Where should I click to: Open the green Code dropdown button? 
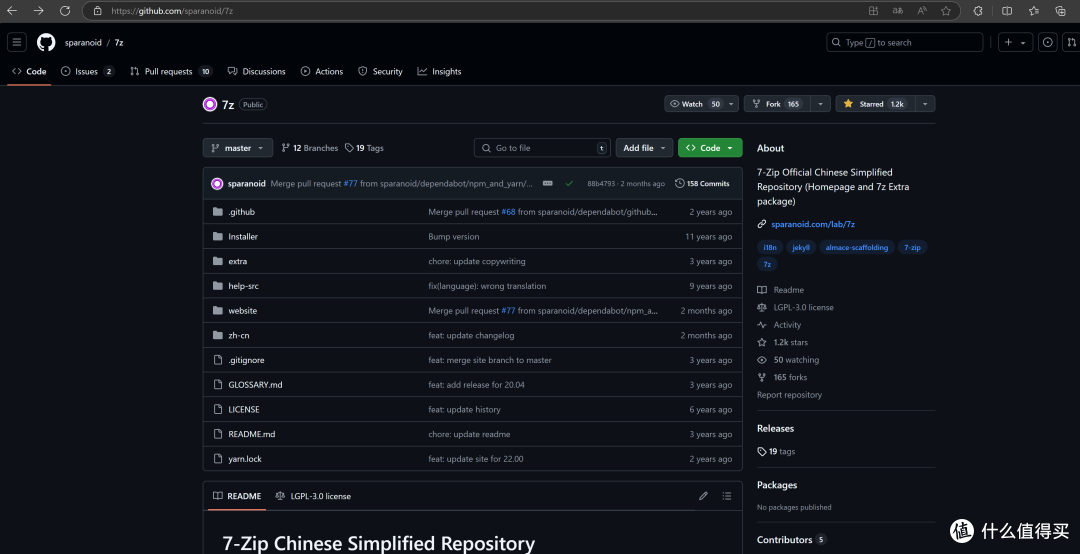[x=710, y=148]
